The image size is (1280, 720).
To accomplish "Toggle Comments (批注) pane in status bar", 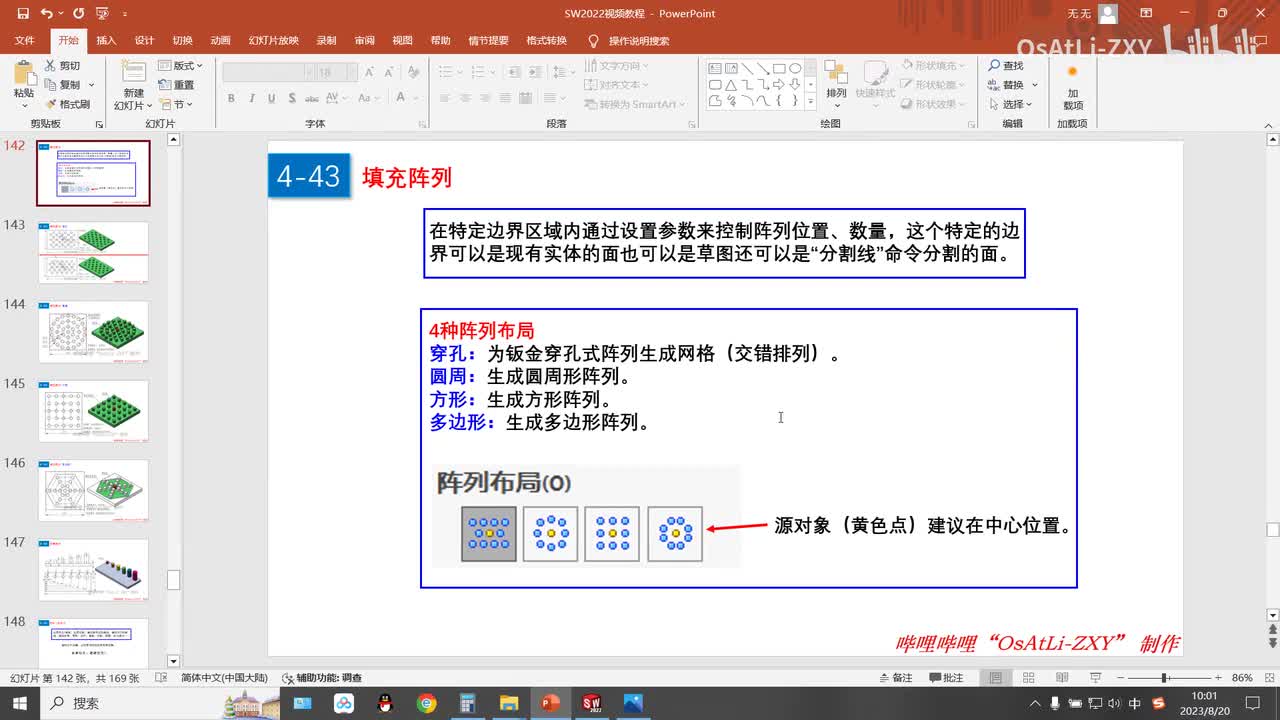I will click(946, 678).
